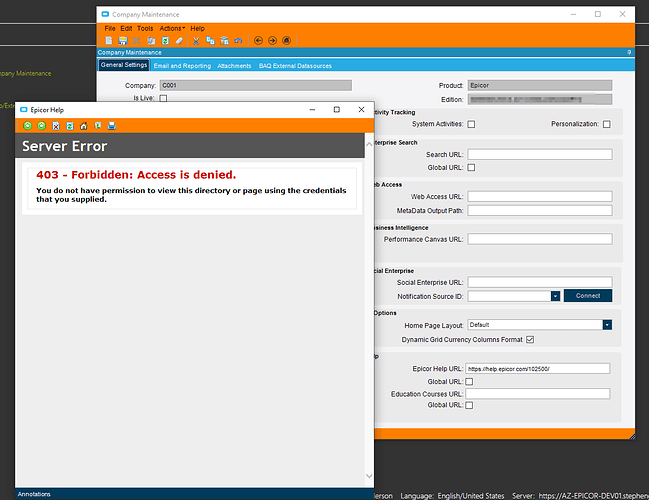This screenshot has width=649, height=500.
Task: Click the Home house icon in Epicor Help
Action: (84, 126)
